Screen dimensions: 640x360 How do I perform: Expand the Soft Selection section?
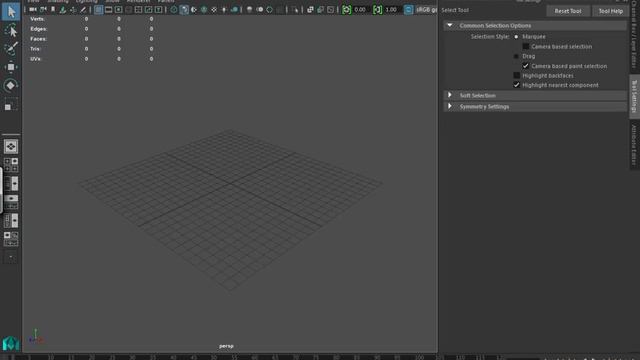tap(450, 95)
